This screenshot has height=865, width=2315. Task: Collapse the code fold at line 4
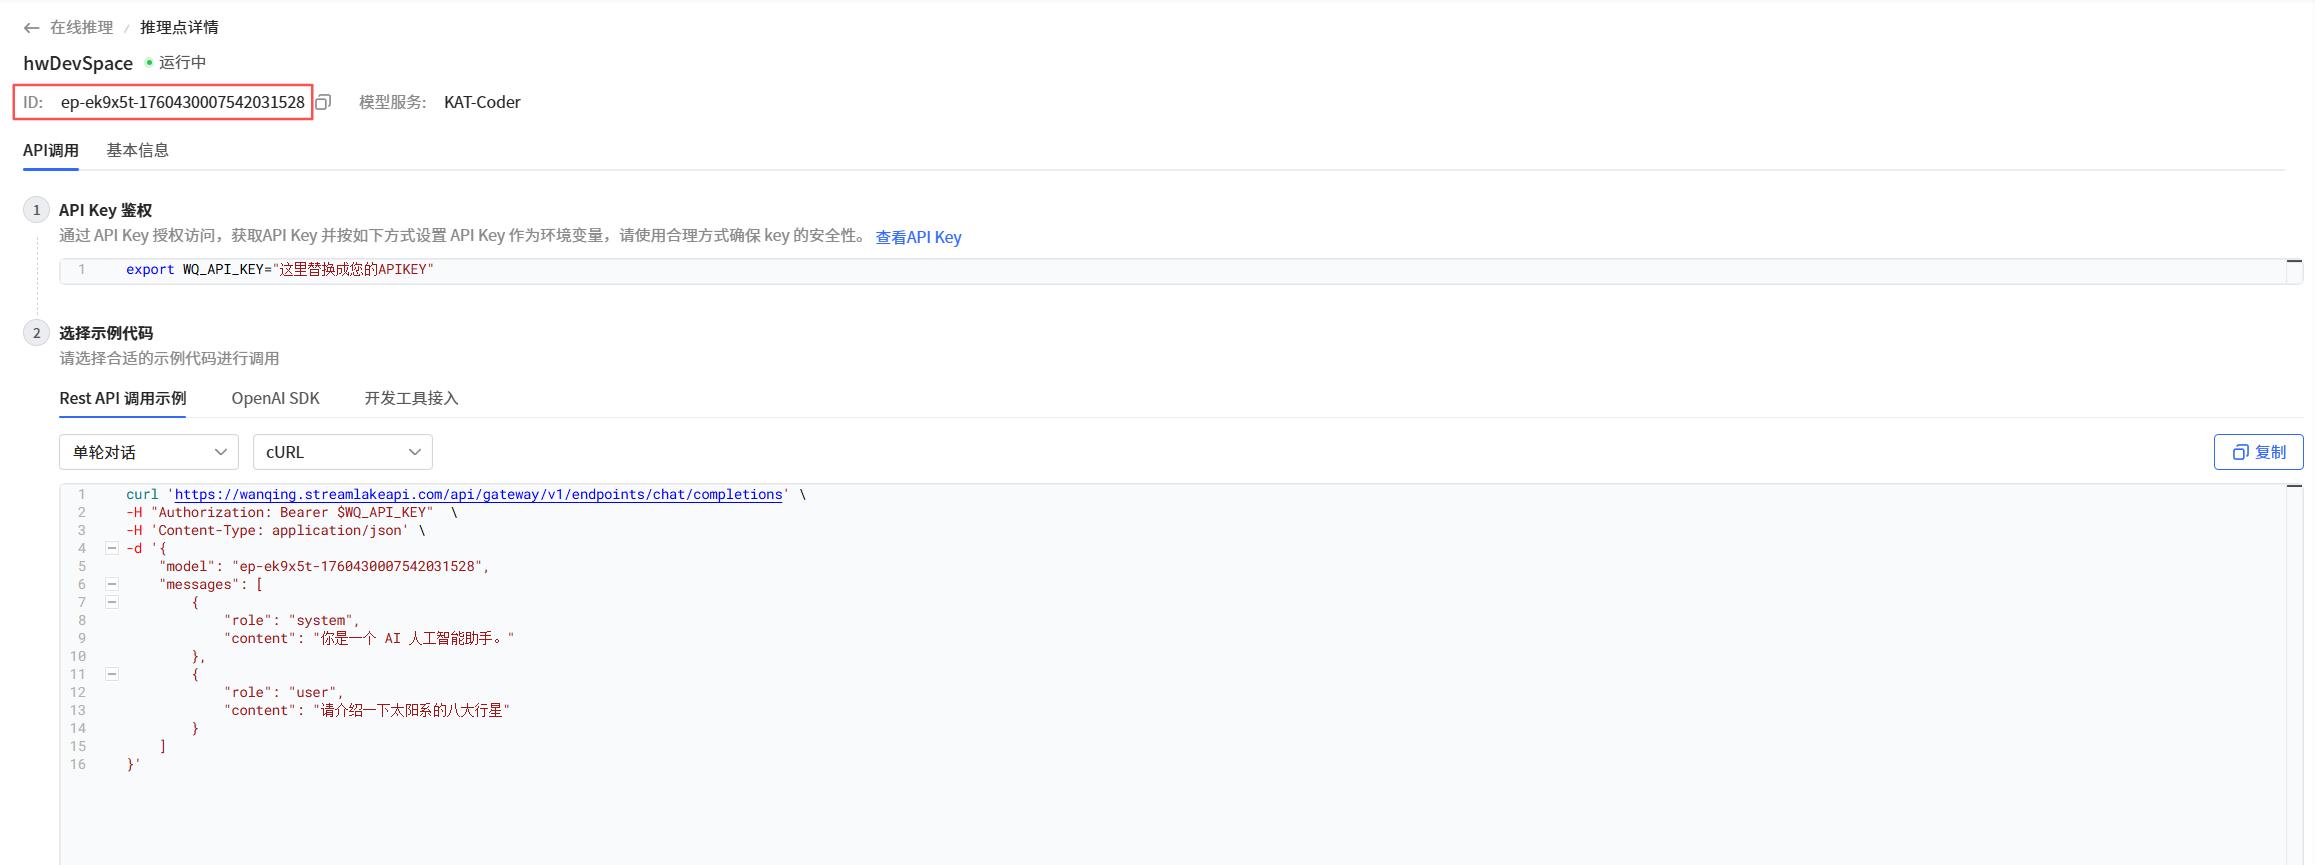[112, 548]
